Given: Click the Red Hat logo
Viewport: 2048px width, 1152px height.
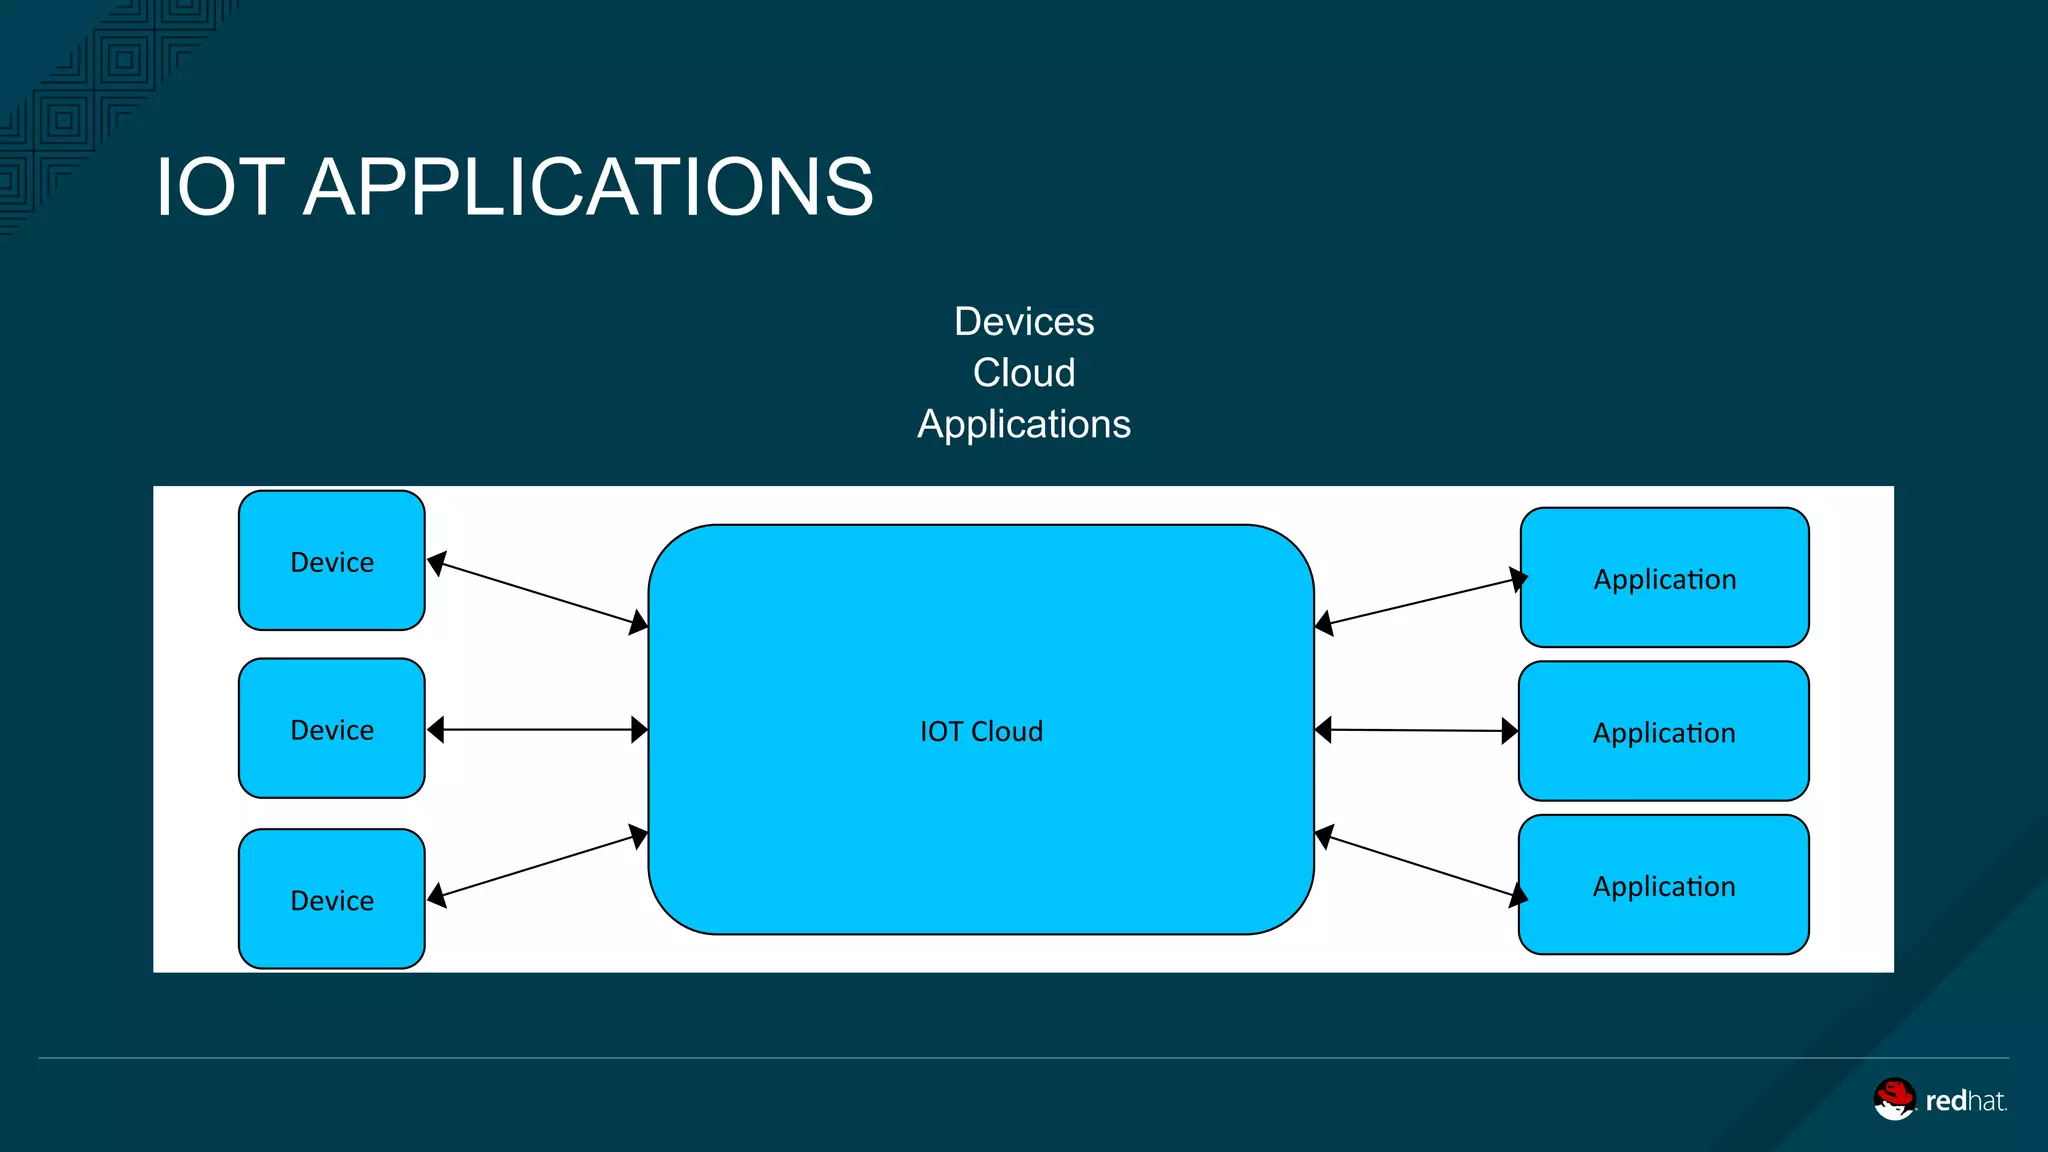Looking at the screenshot, I should (x=1940, y=1099).
